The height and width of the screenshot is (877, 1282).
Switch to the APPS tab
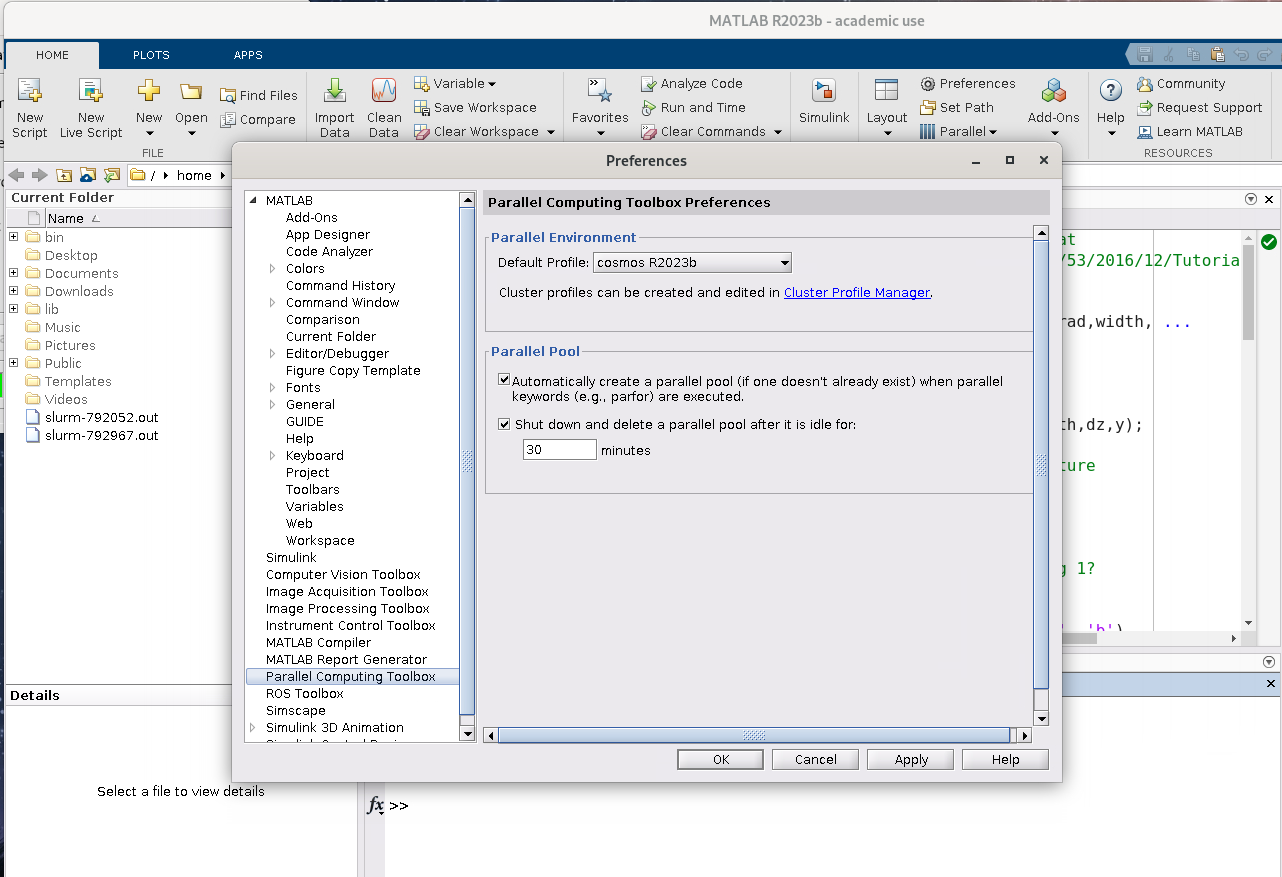tap(248, 55)
